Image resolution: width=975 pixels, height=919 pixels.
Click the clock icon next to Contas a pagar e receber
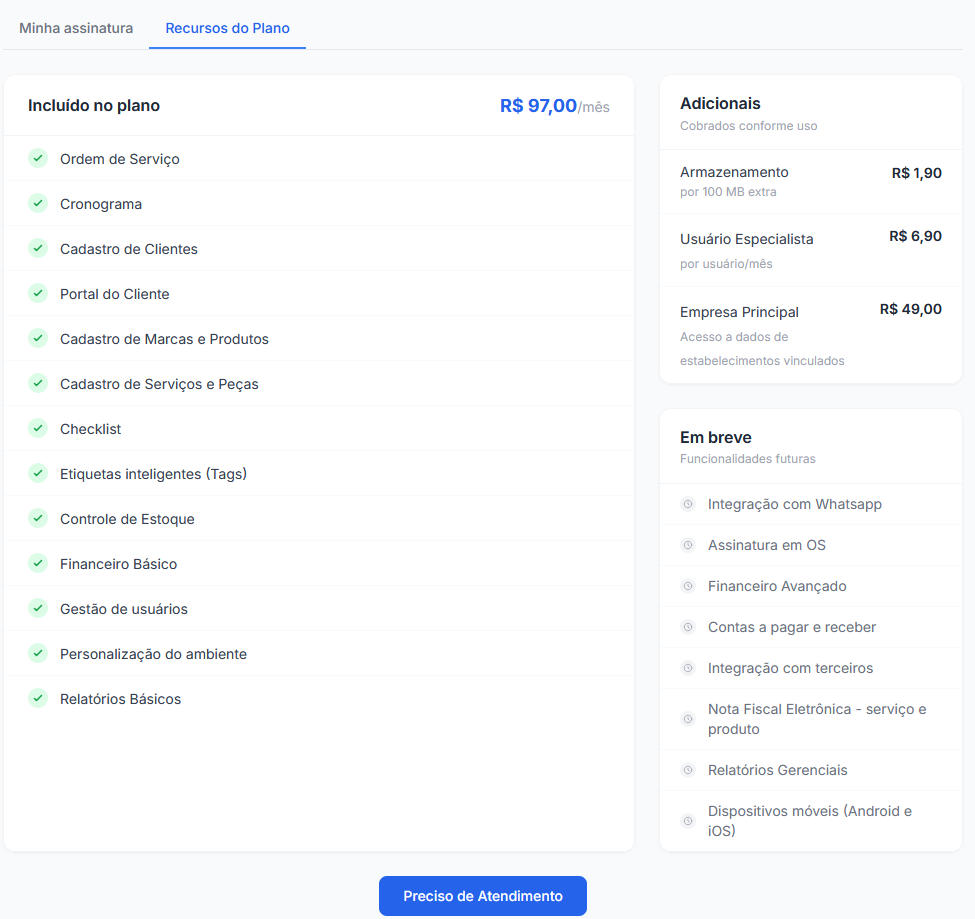[x=688, y=627]
